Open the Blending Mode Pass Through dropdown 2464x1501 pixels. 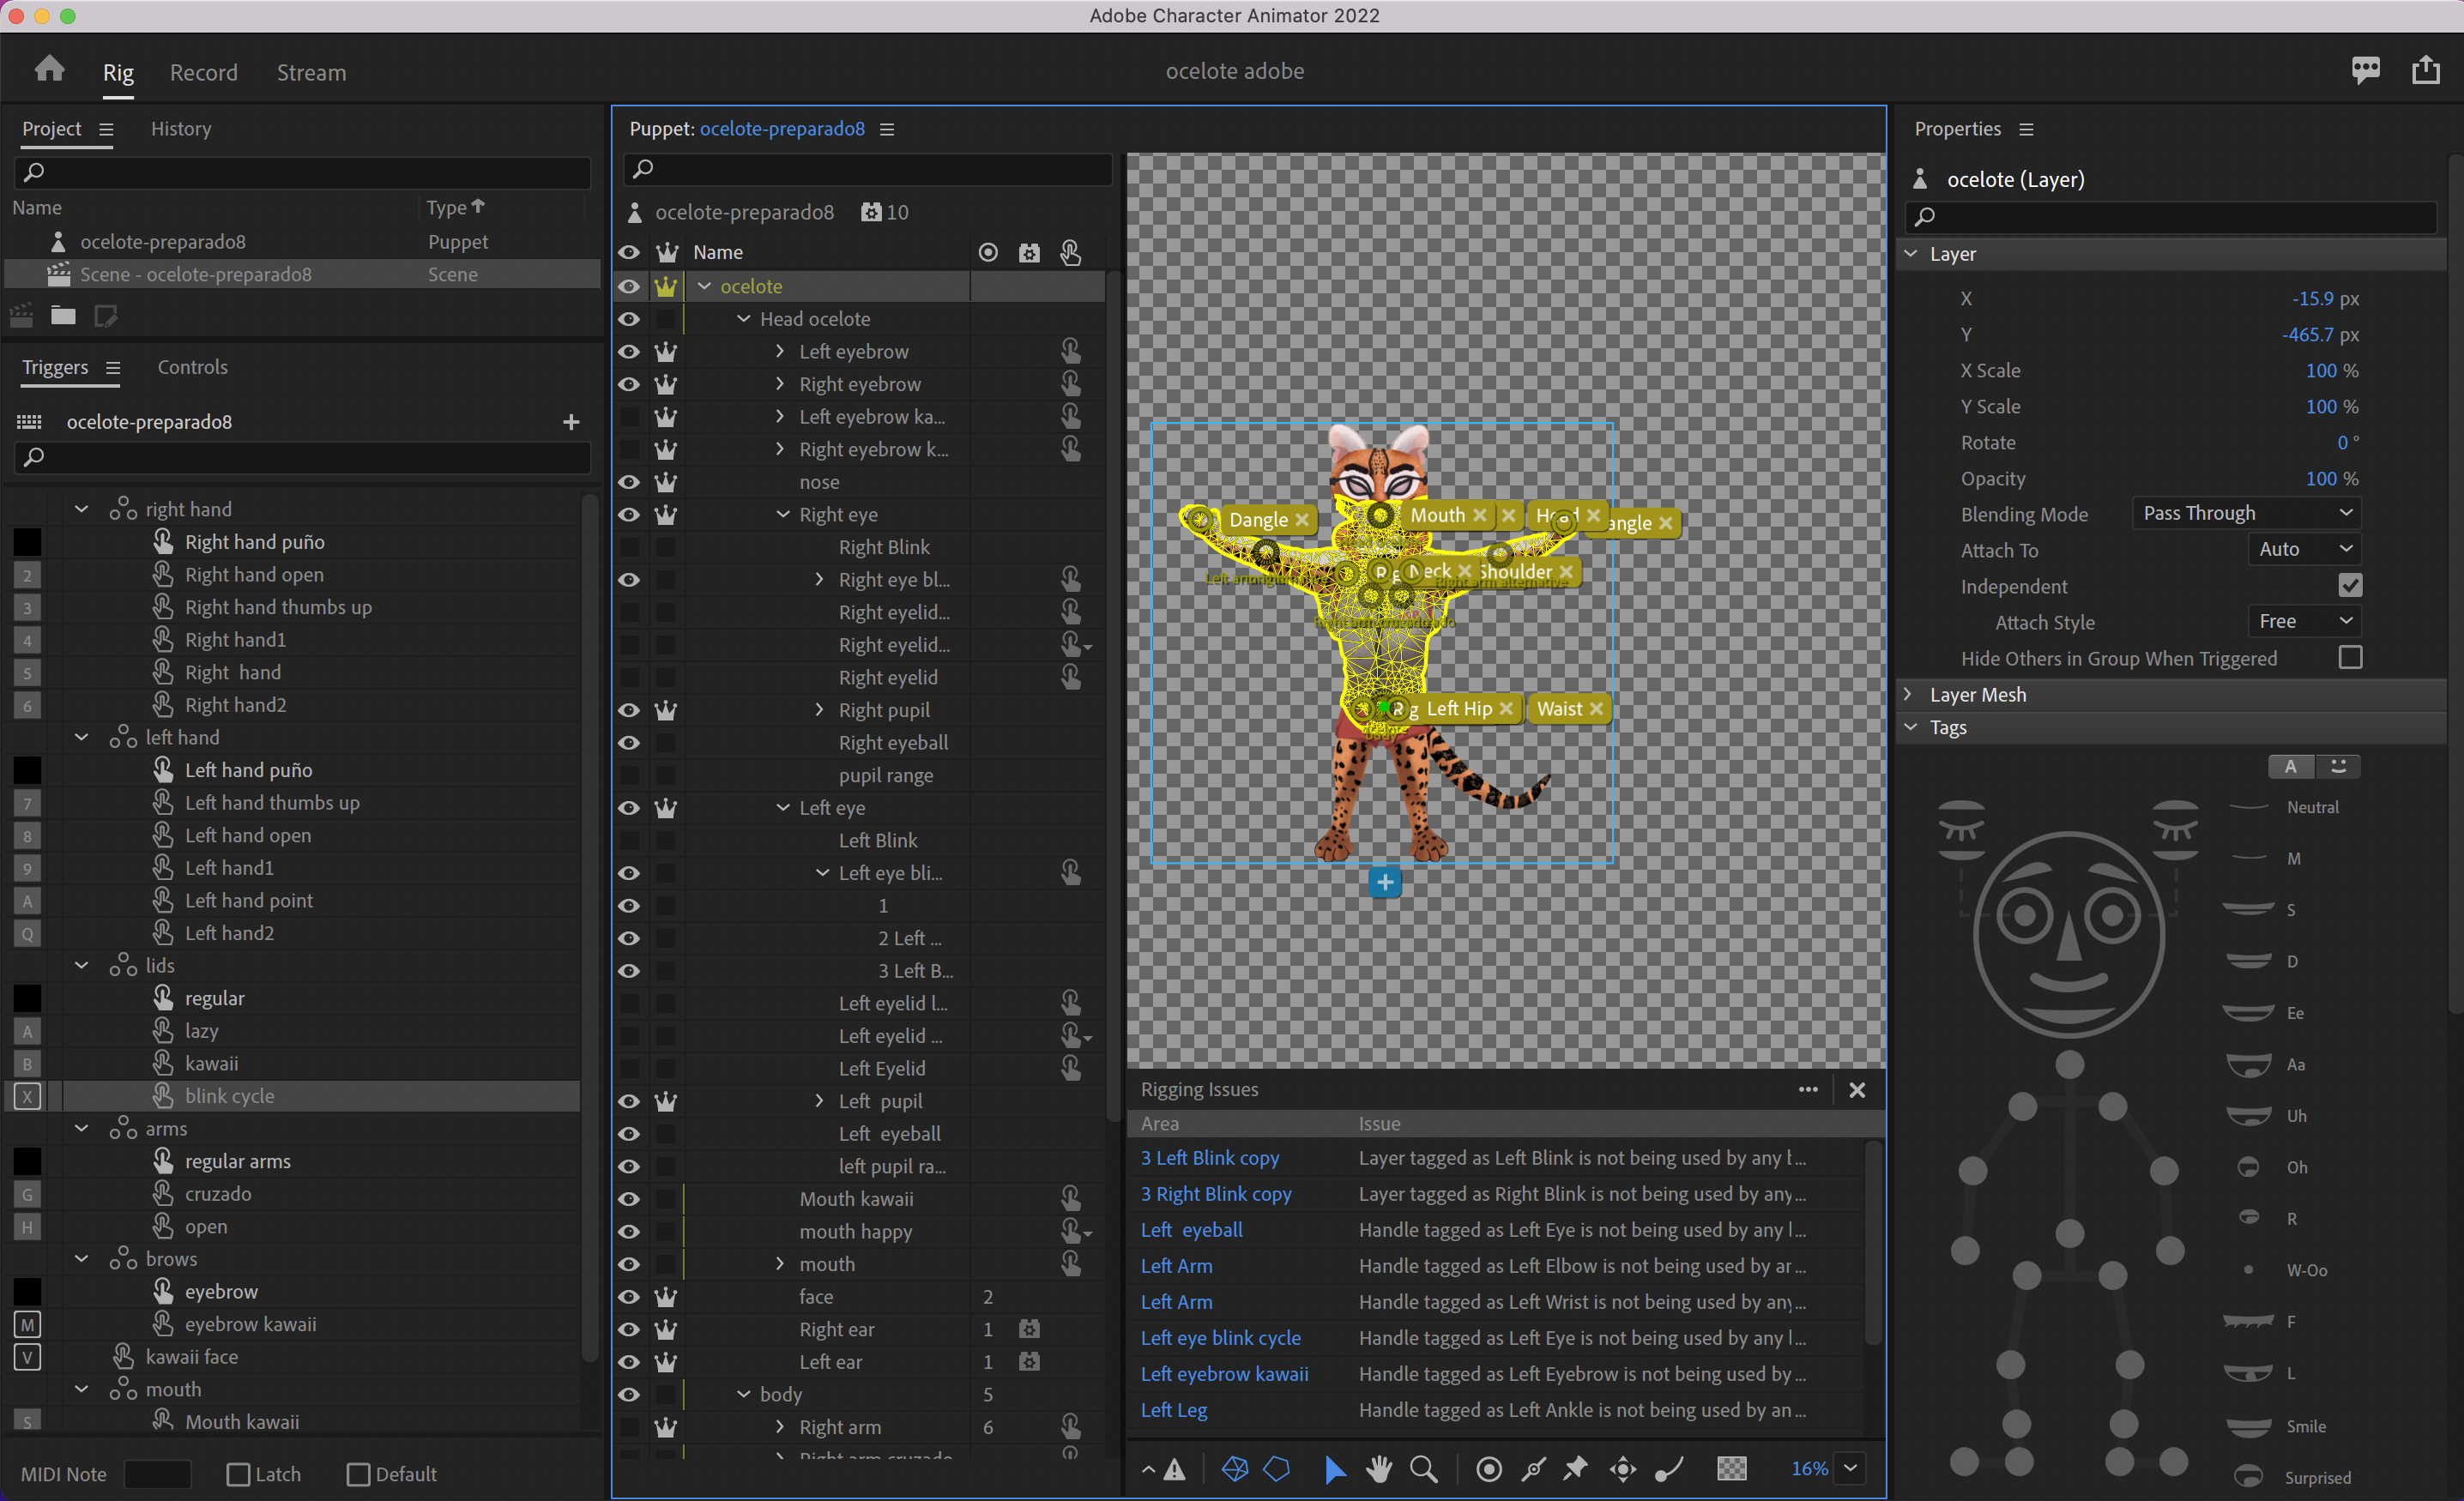pos(2245,513)
